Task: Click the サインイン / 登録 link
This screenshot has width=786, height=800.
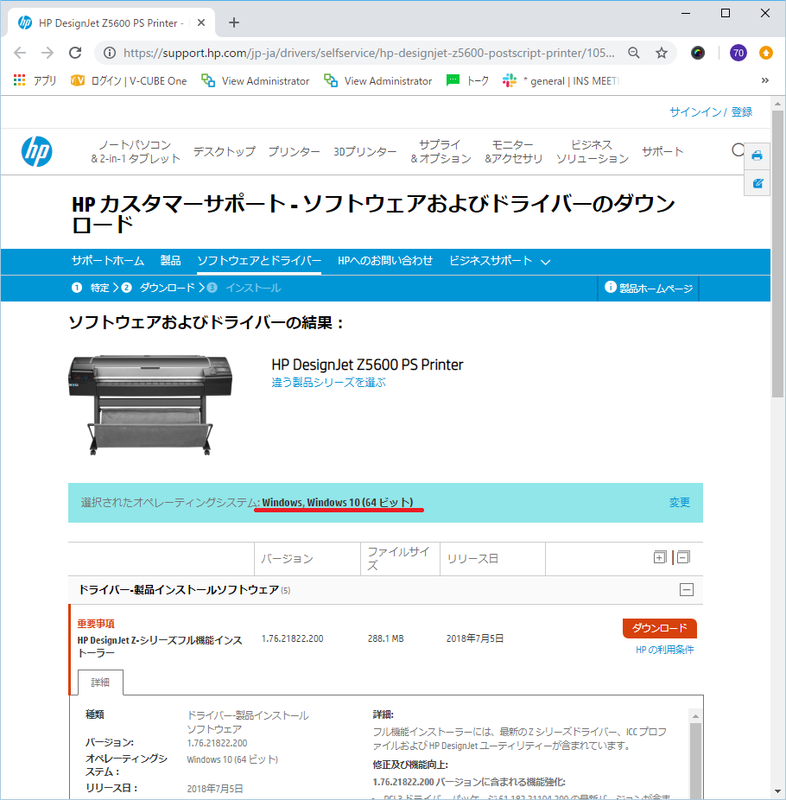Action: point(711,112)
